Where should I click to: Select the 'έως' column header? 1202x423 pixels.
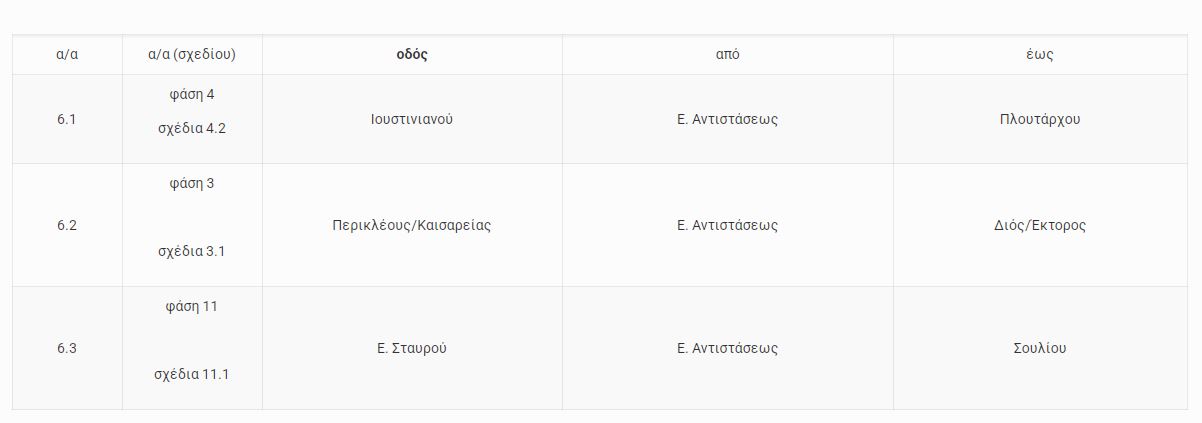point(1040,55)
